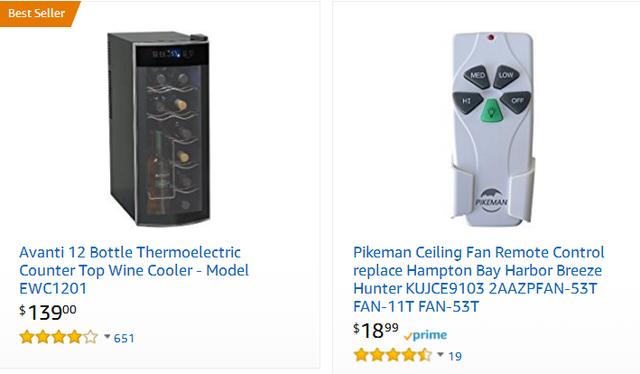Click the MED button on the remote image

pyautogui.click(x=477, y=76)
